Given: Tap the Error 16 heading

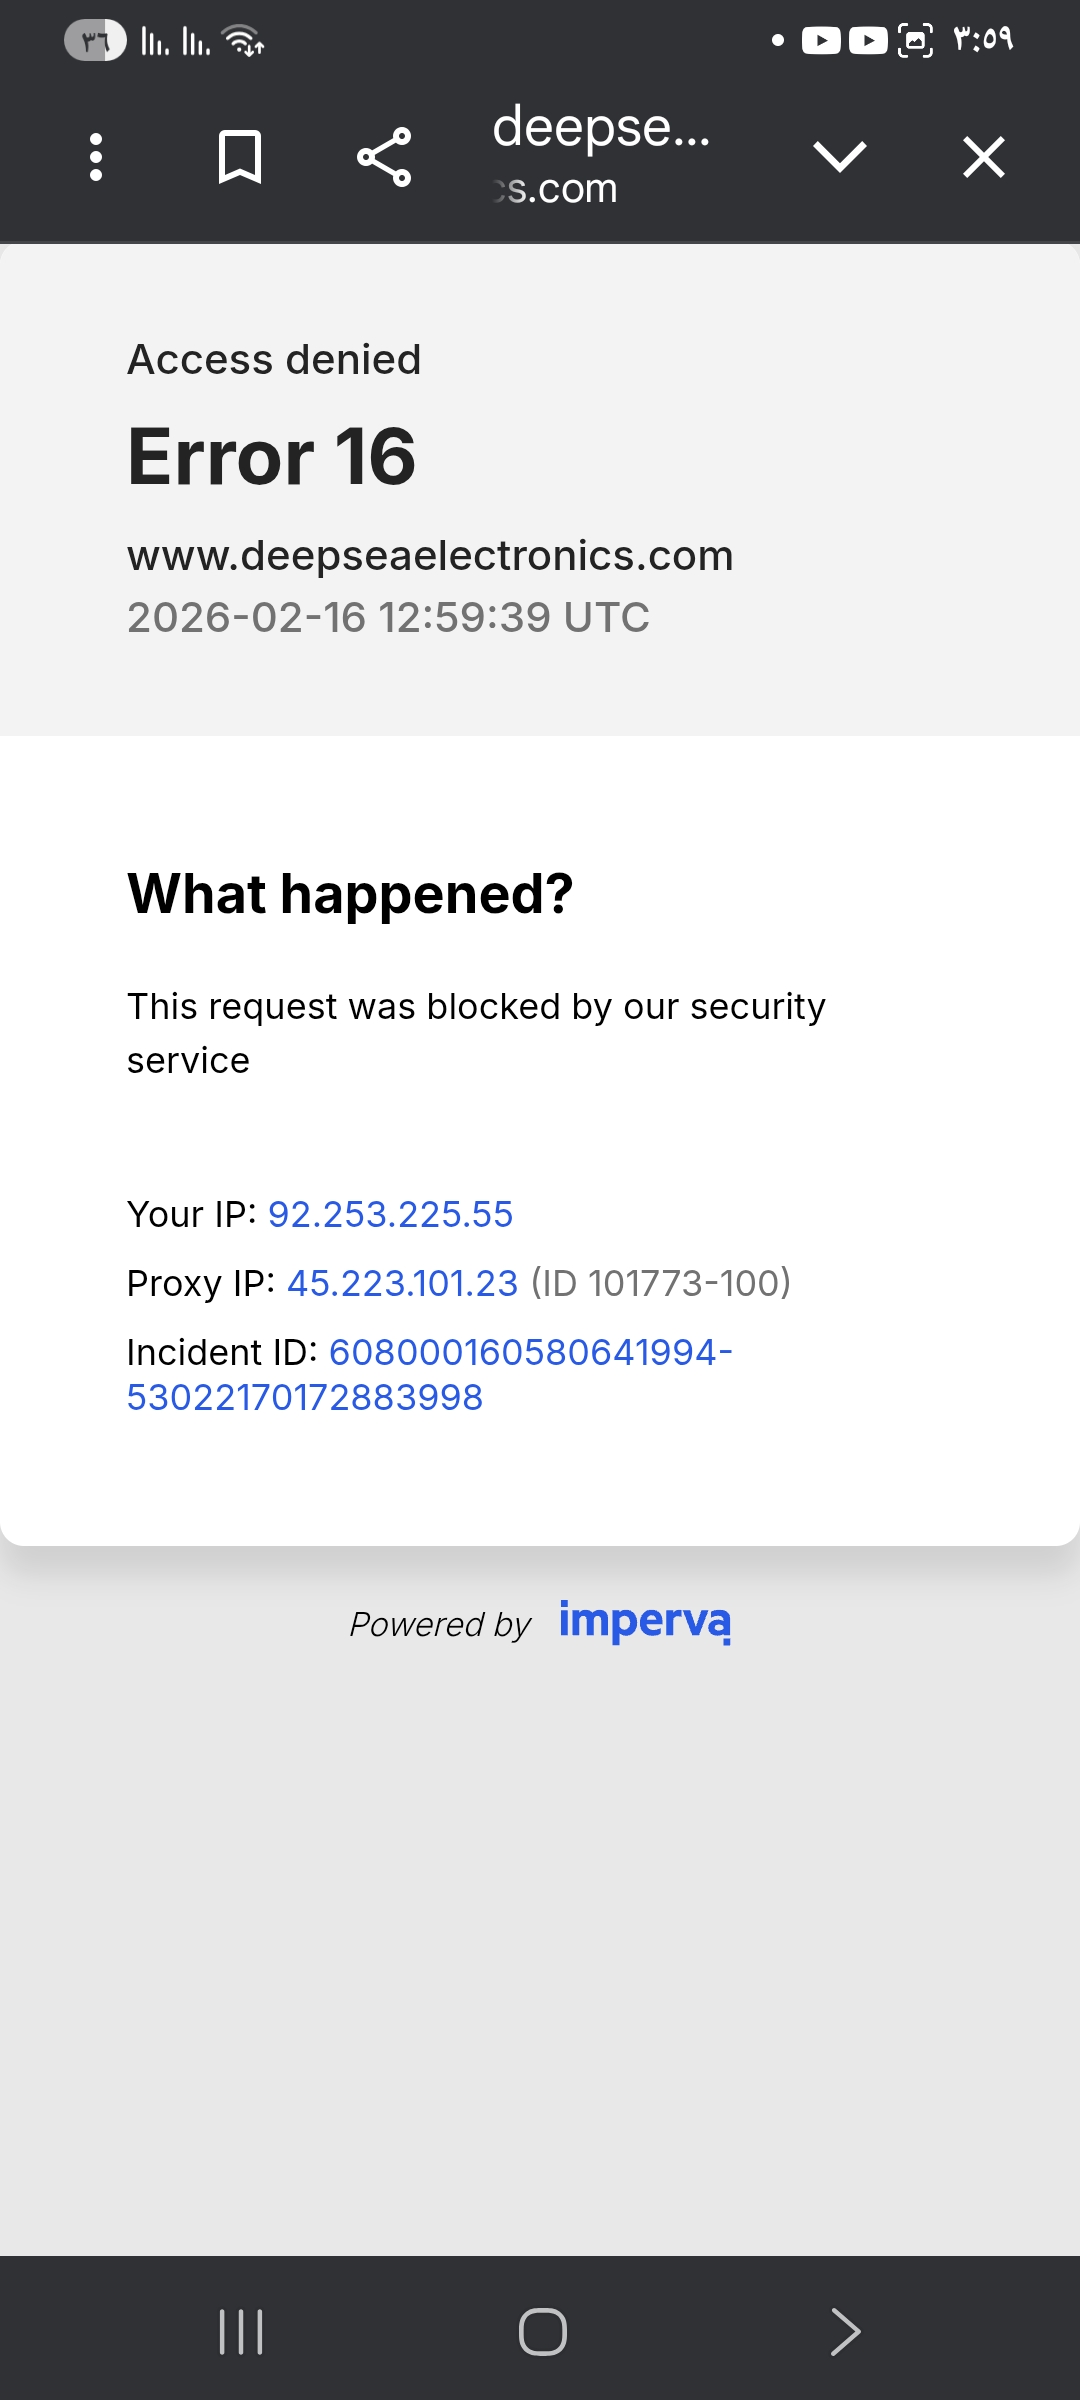Looking at the screenshot, I should pyautogui.click(x=271, y=457).
